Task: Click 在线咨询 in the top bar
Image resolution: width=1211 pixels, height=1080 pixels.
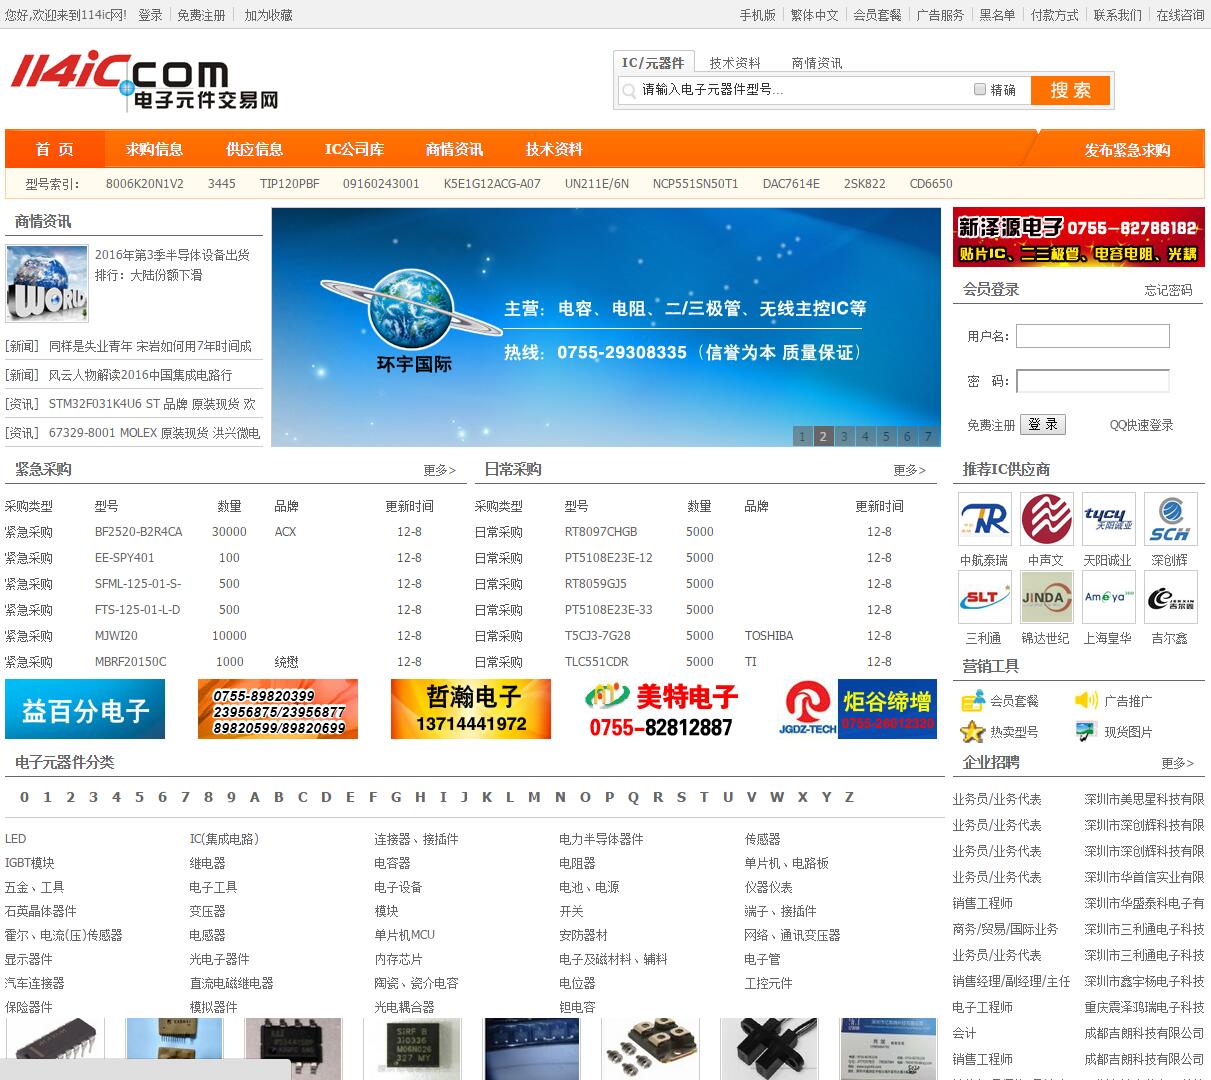Action: 1180,15
